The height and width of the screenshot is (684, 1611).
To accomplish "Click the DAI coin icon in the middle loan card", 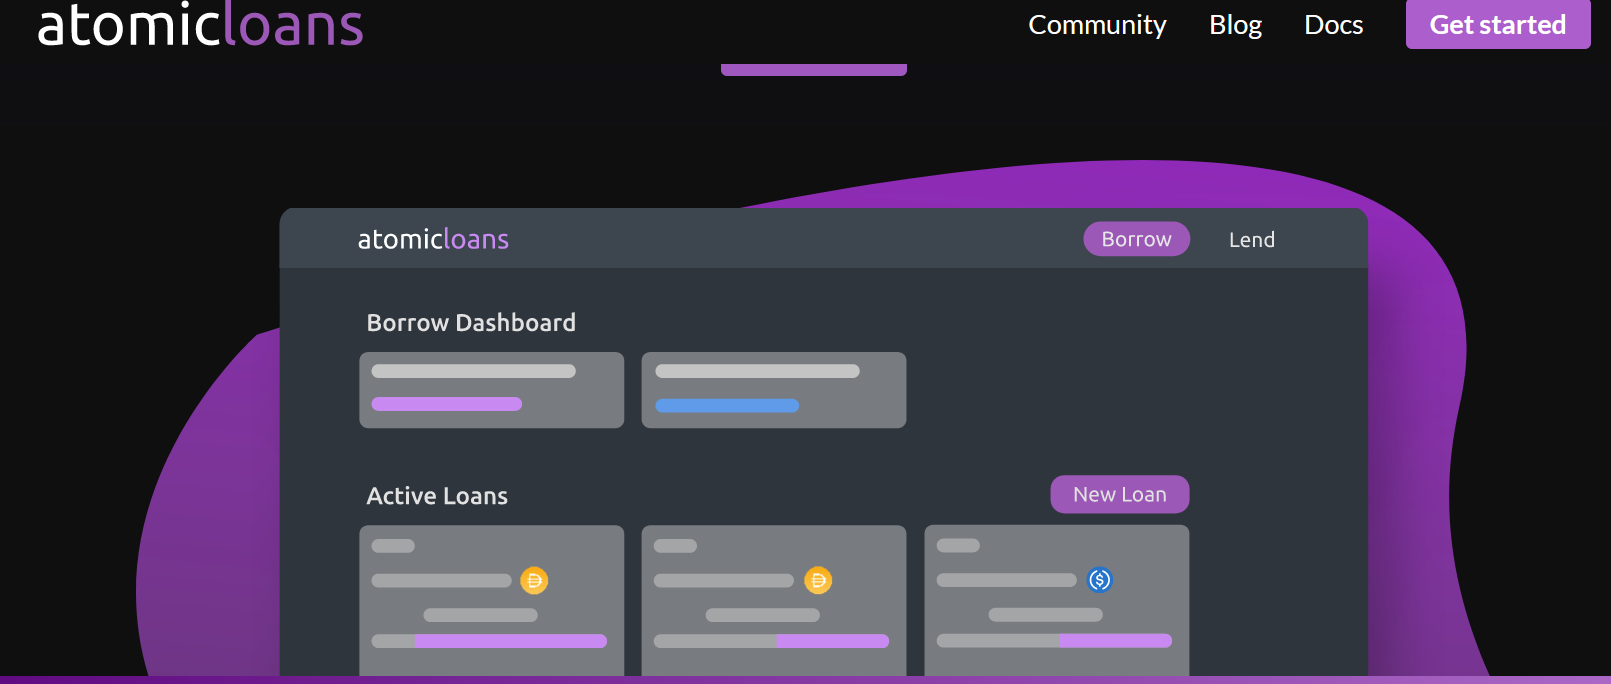I will [818, 580].
